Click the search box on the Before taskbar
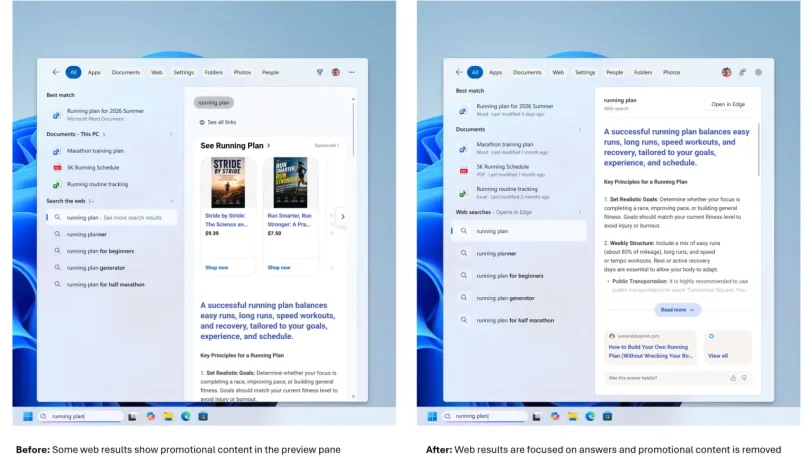This screenshot has height=457, width=812. (81, 416)
